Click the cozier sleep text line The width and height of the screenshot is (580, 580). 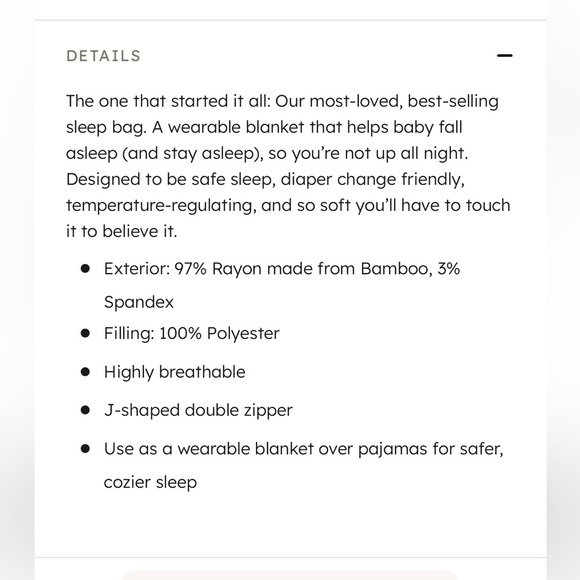point(150,482)
